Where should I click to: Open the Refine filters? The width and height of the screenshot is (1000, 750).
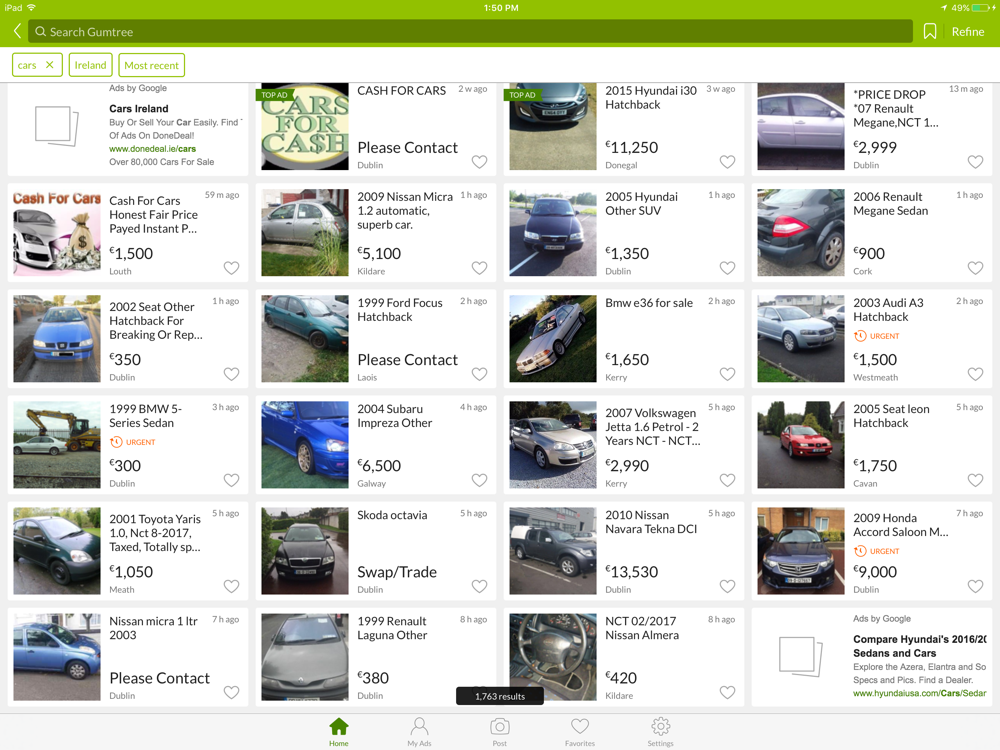967,31
